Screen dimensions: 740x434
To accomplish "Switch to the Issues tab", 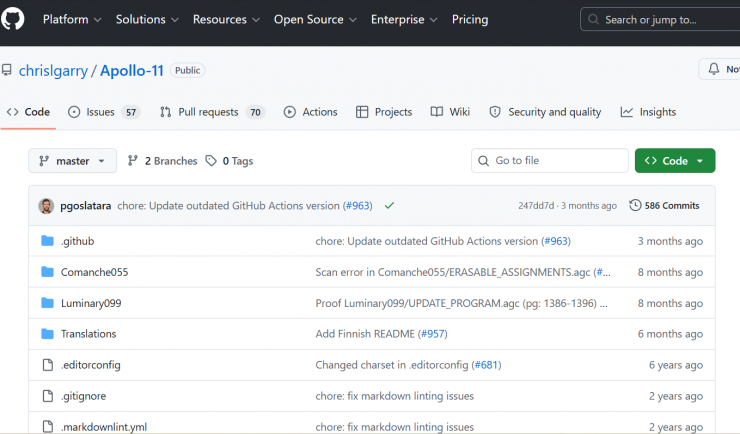I will tap(104, 112).
